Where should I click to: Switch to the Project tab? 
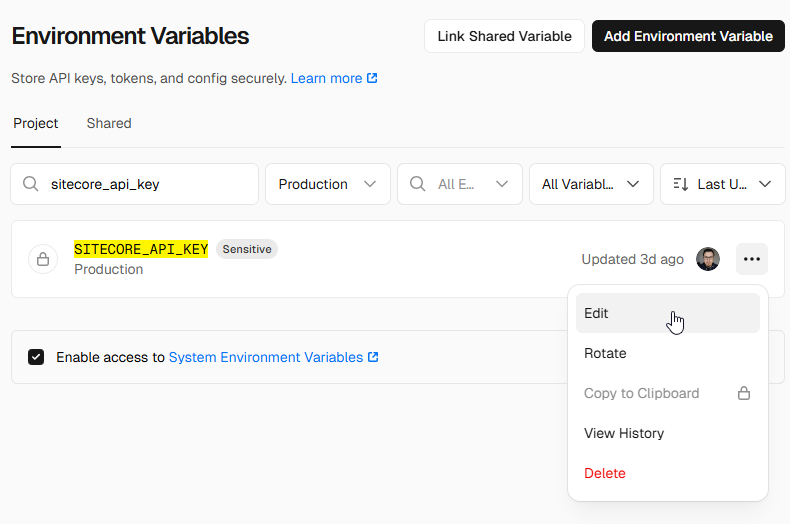coord(36,123)
